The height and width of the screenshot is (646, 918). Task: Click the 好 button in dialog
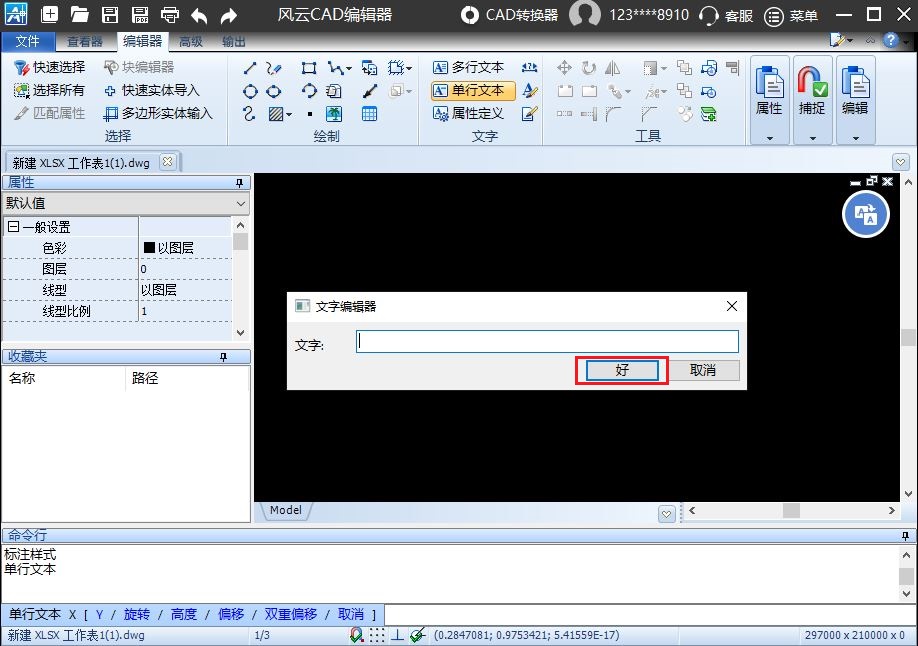pyautogui.click(x=622, y=370)
